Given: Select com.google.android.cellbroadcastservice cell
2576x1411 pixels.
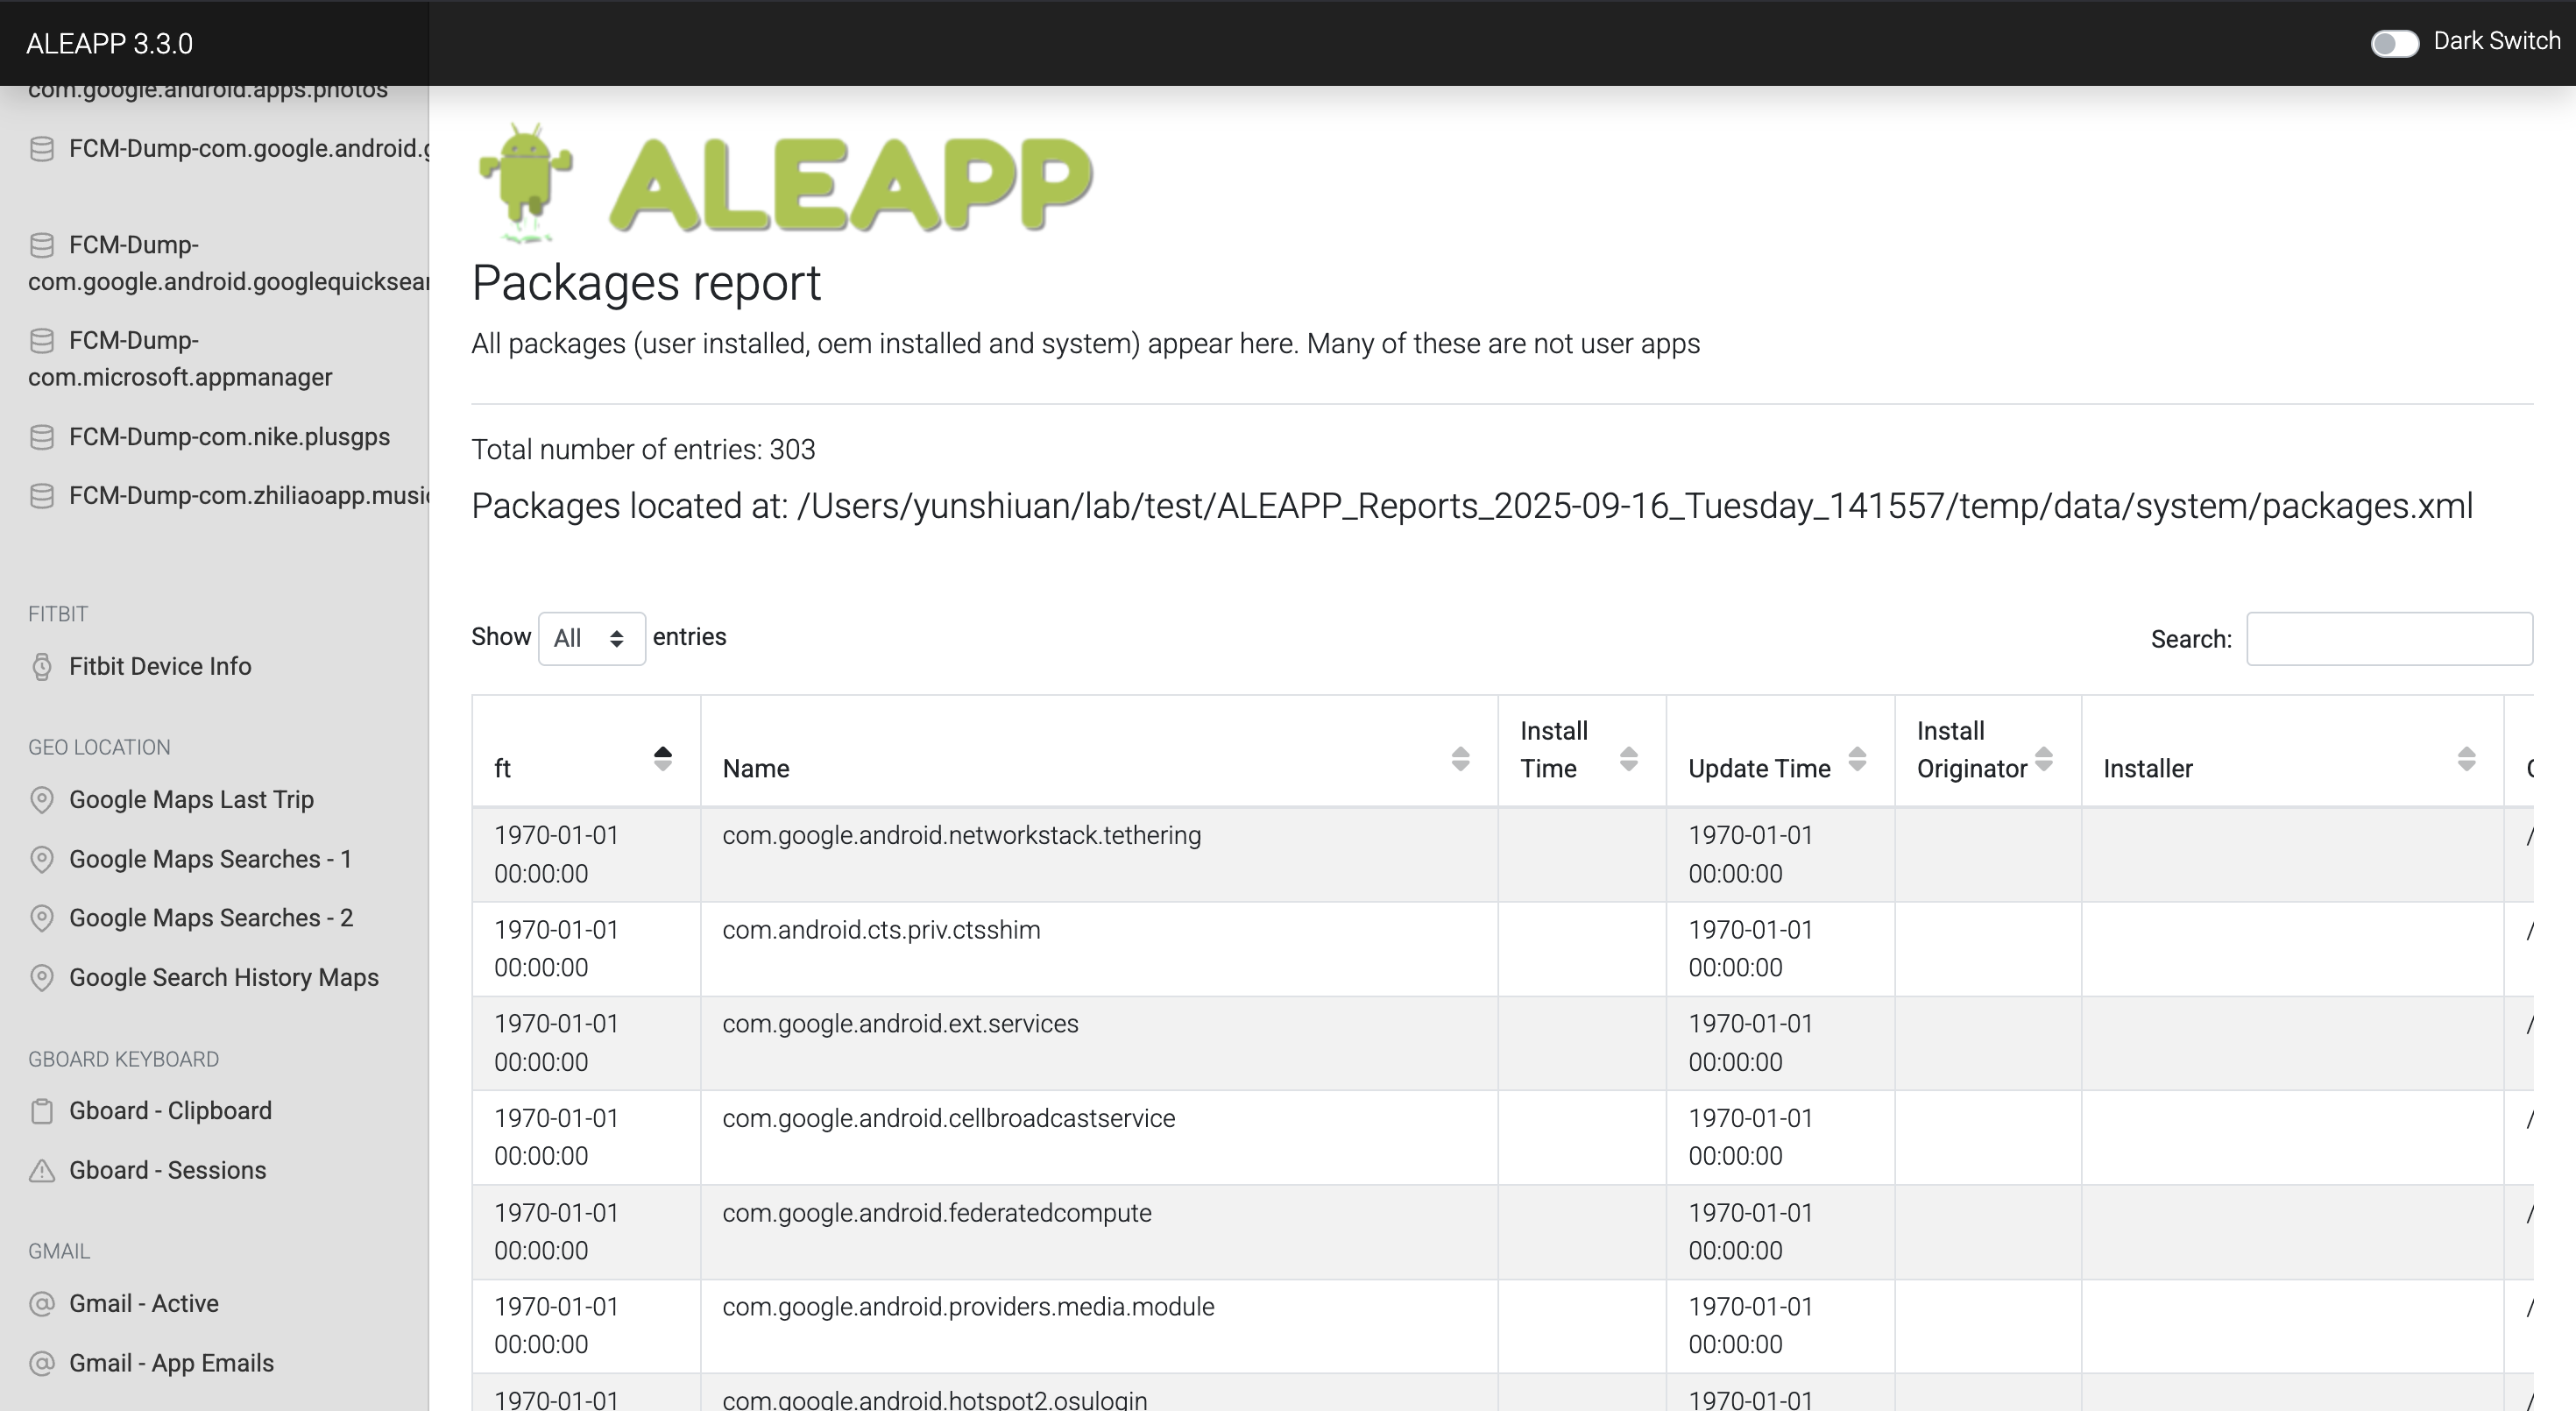Looking at the screenshot, I should coord(1099,1137).
